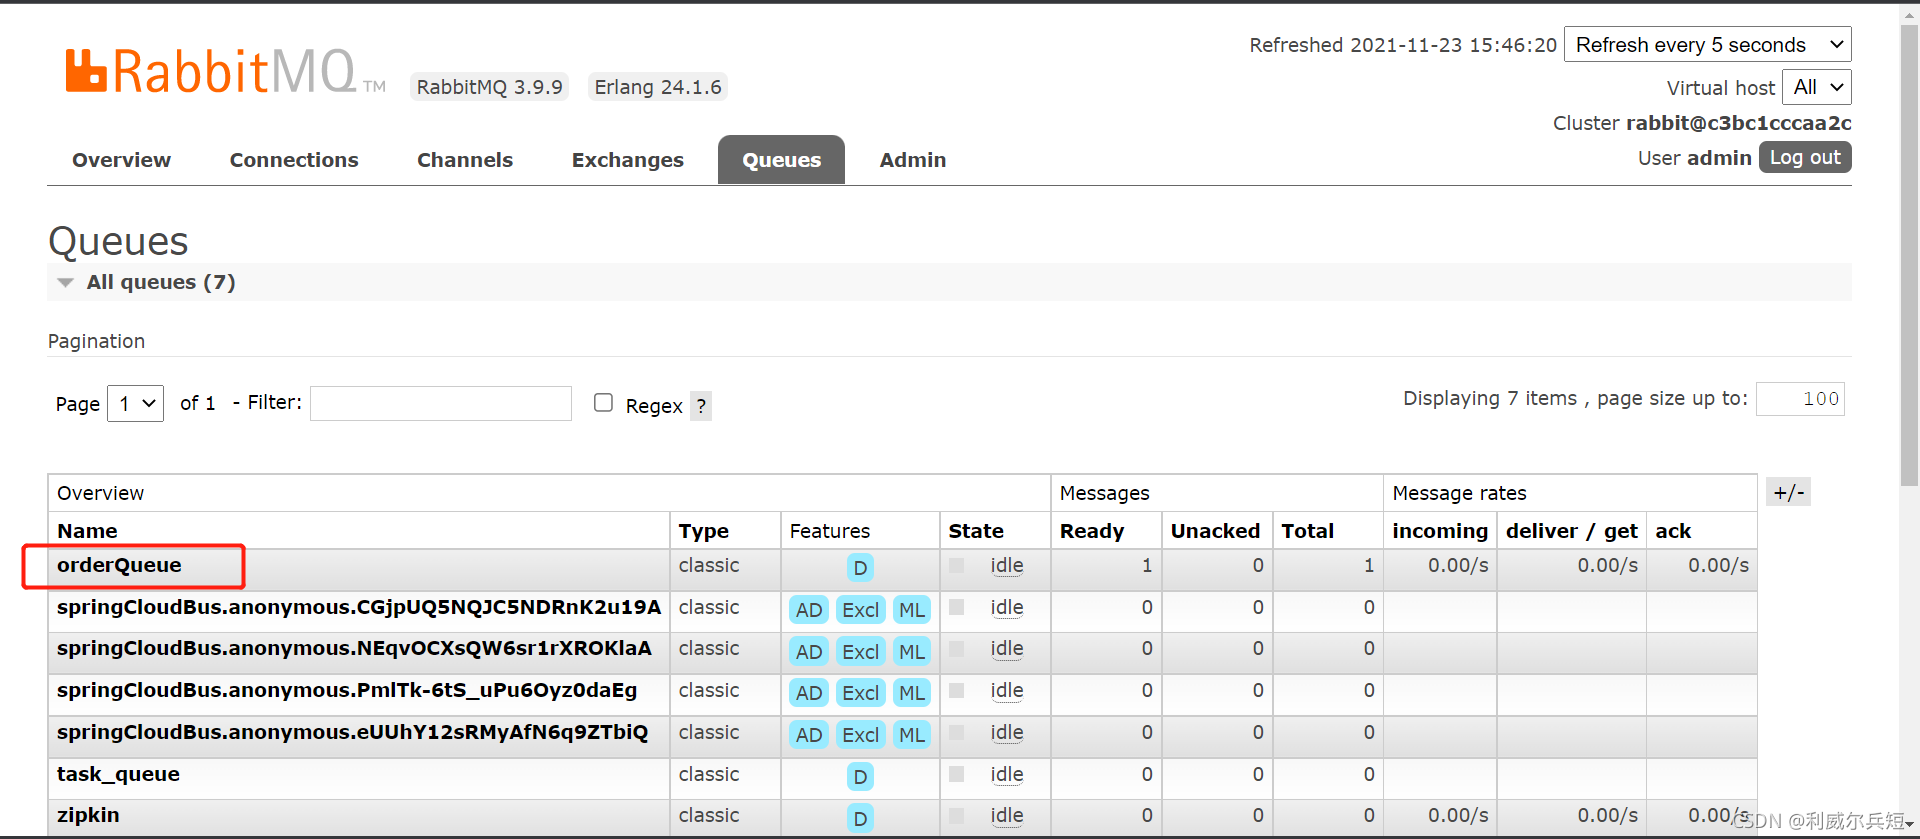The width and height of the screenshot is (1920, 839).
Task: Sort queues by the Unacked column header
Action: 1215,531
